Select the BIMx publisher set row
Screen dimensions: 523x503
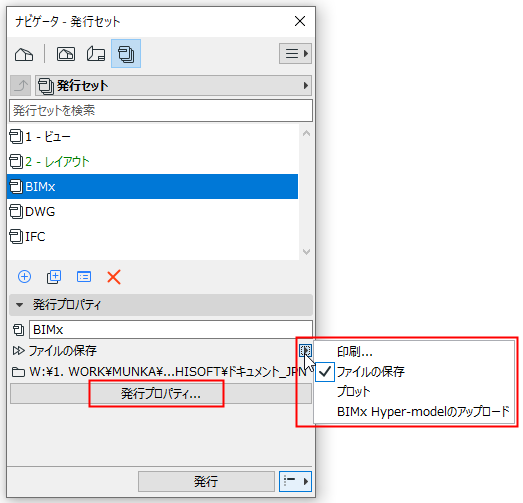(x=152, y=186)
